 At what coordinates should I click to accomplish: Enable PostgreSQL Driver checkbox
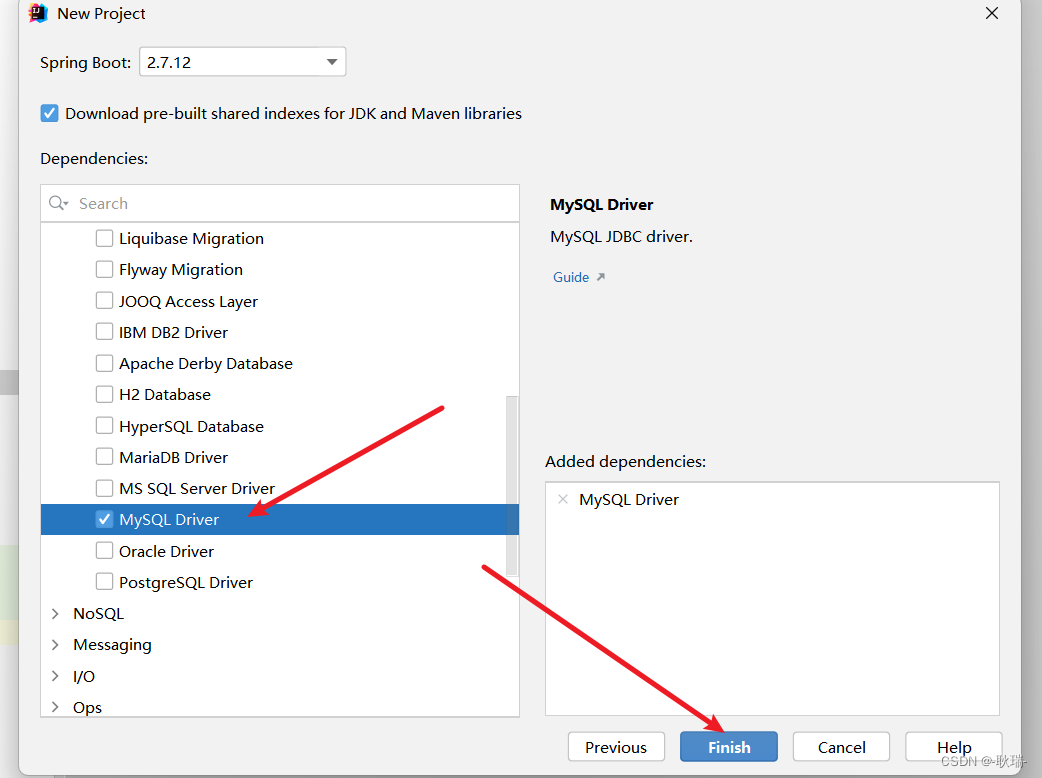[x=104, y=582]
